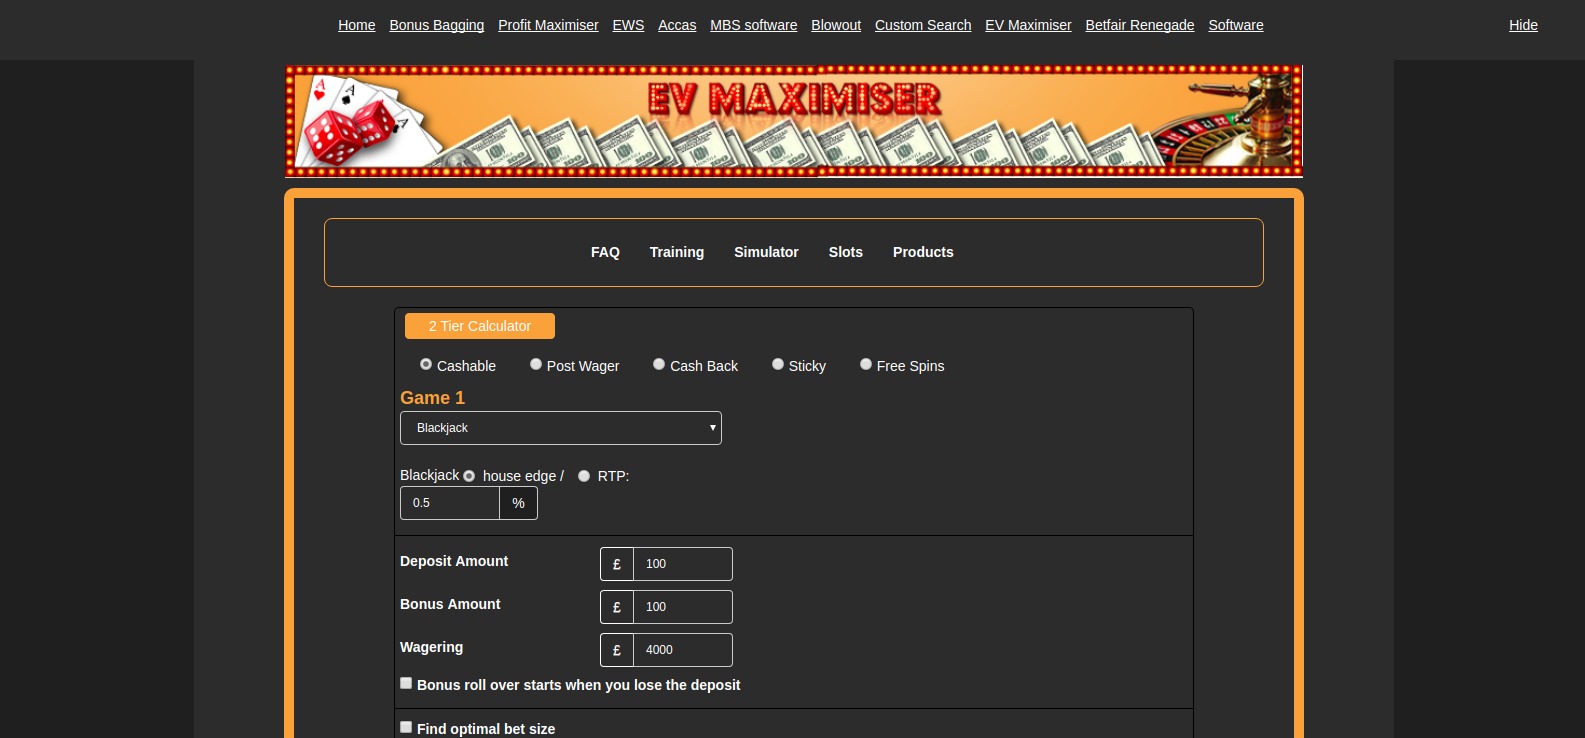Choose the house edge radio option
This screenshot has height=738, width=1585.
coord(469,476)
